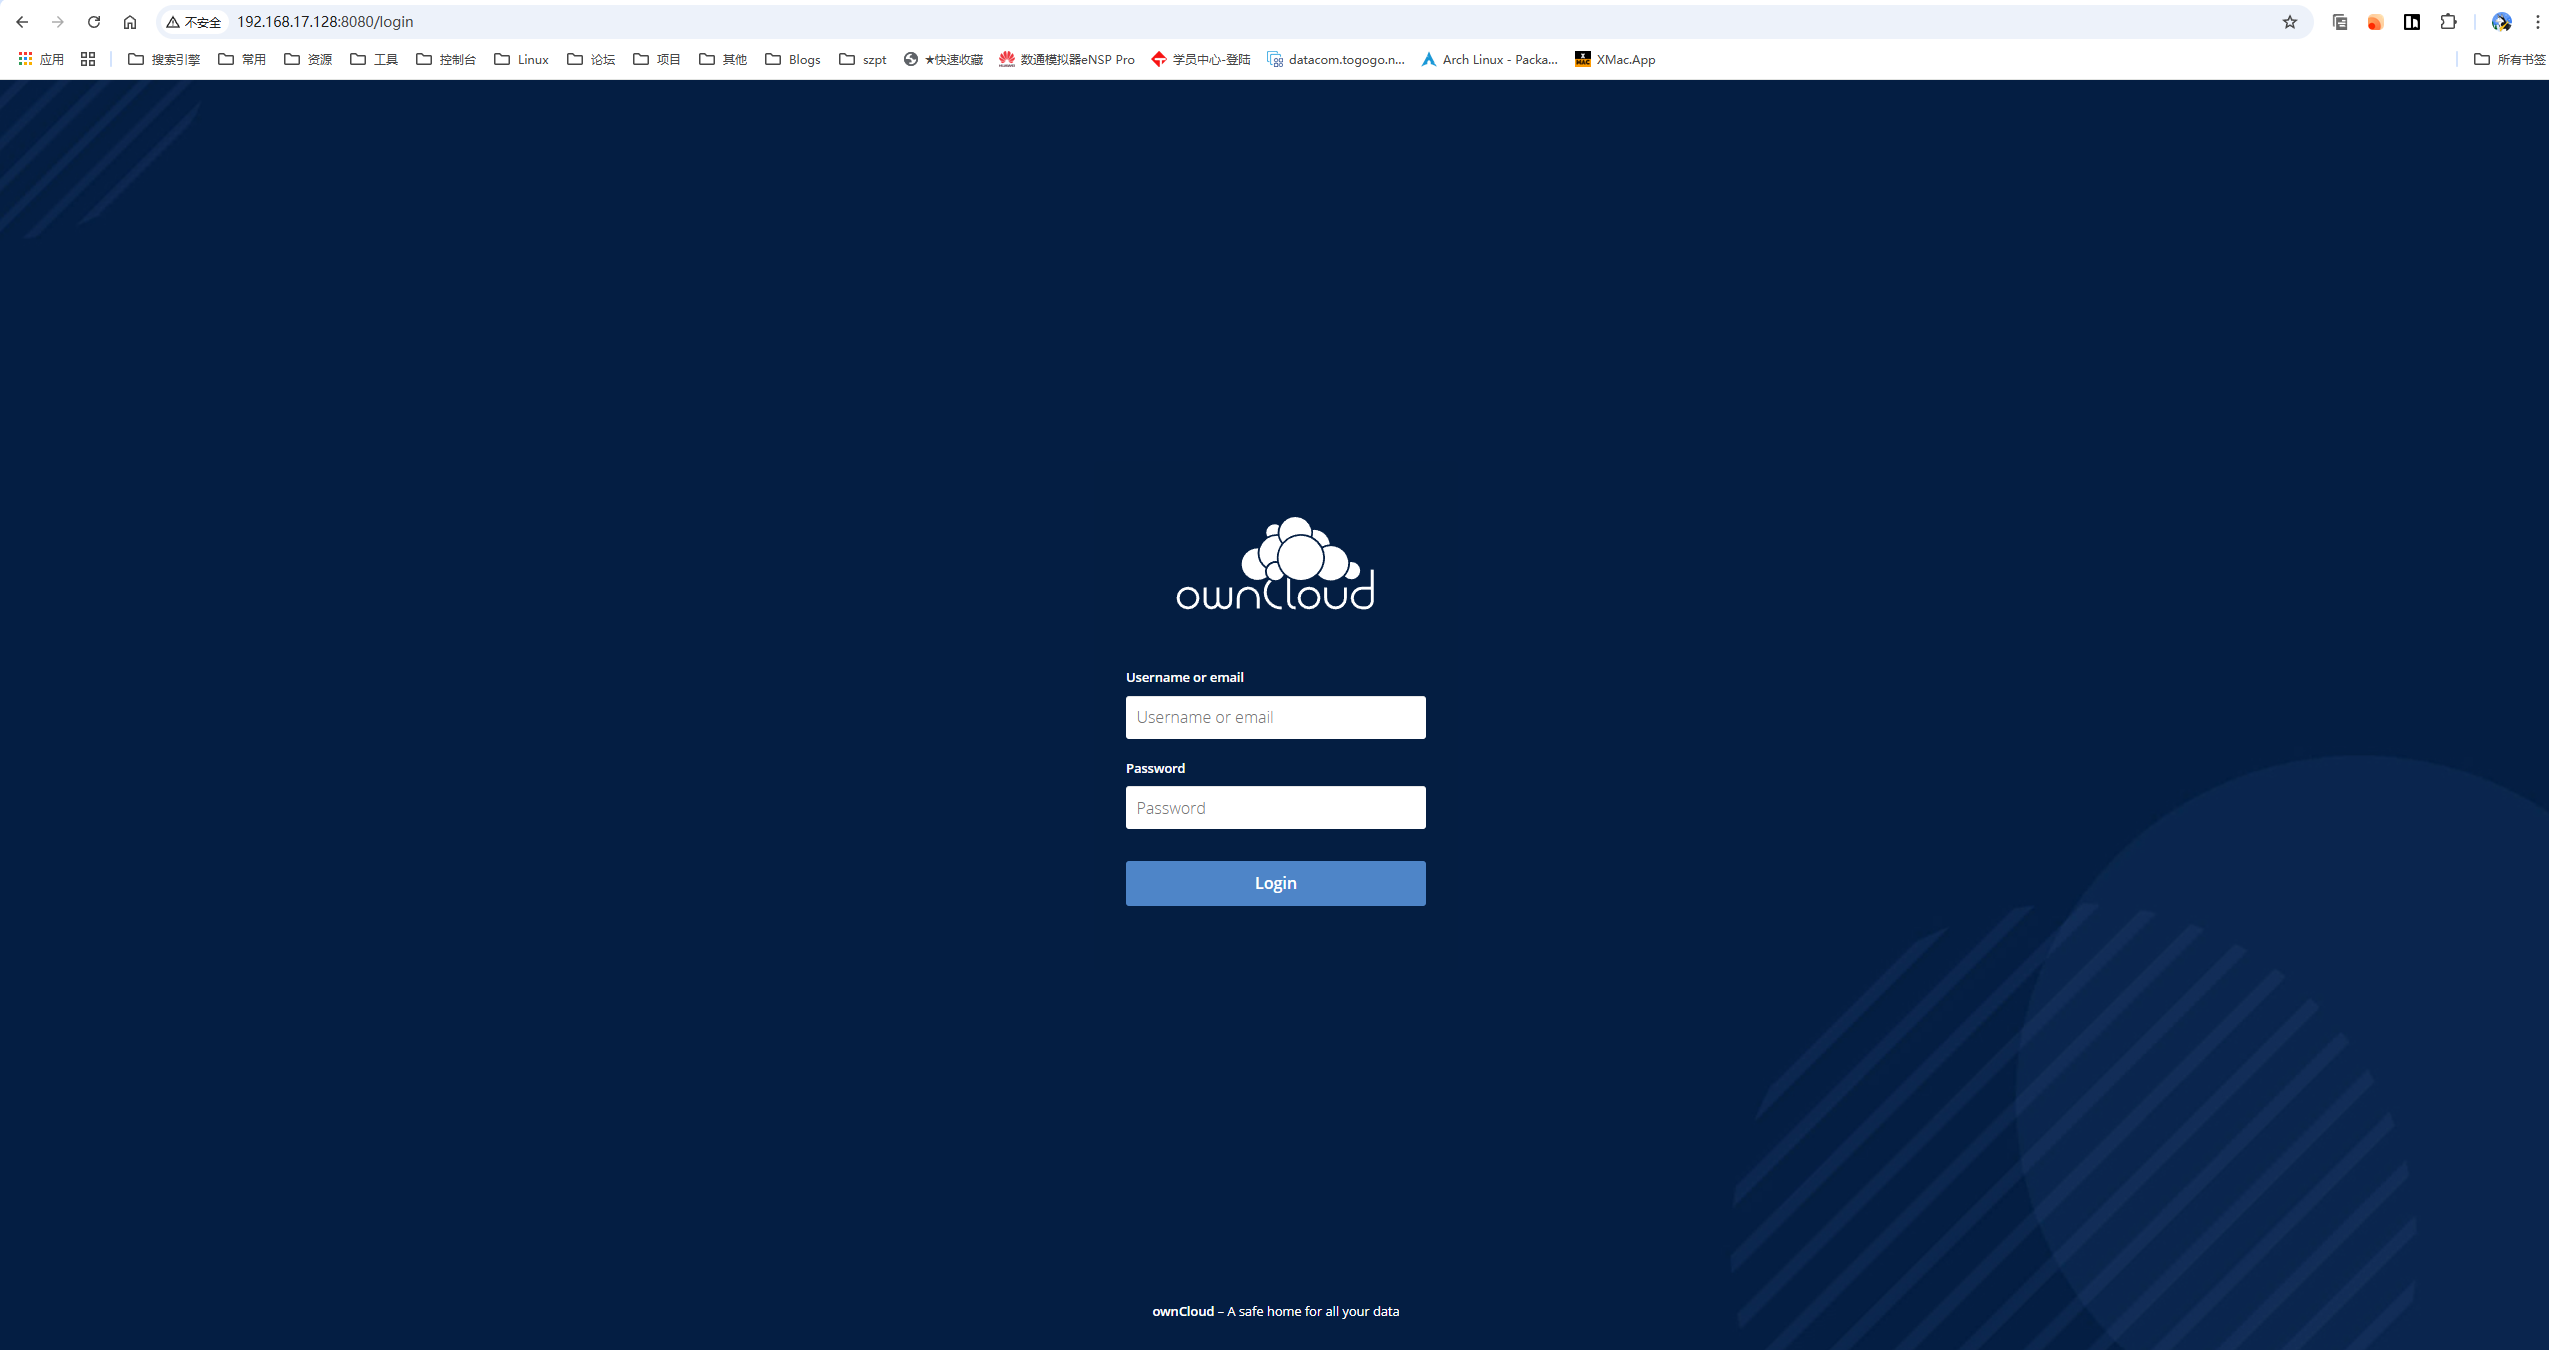Image resolution: width=2549 pixels, height=1350 pixels.
Task: Click the ownCloud logo
Action: click(x=1275, y=564)
